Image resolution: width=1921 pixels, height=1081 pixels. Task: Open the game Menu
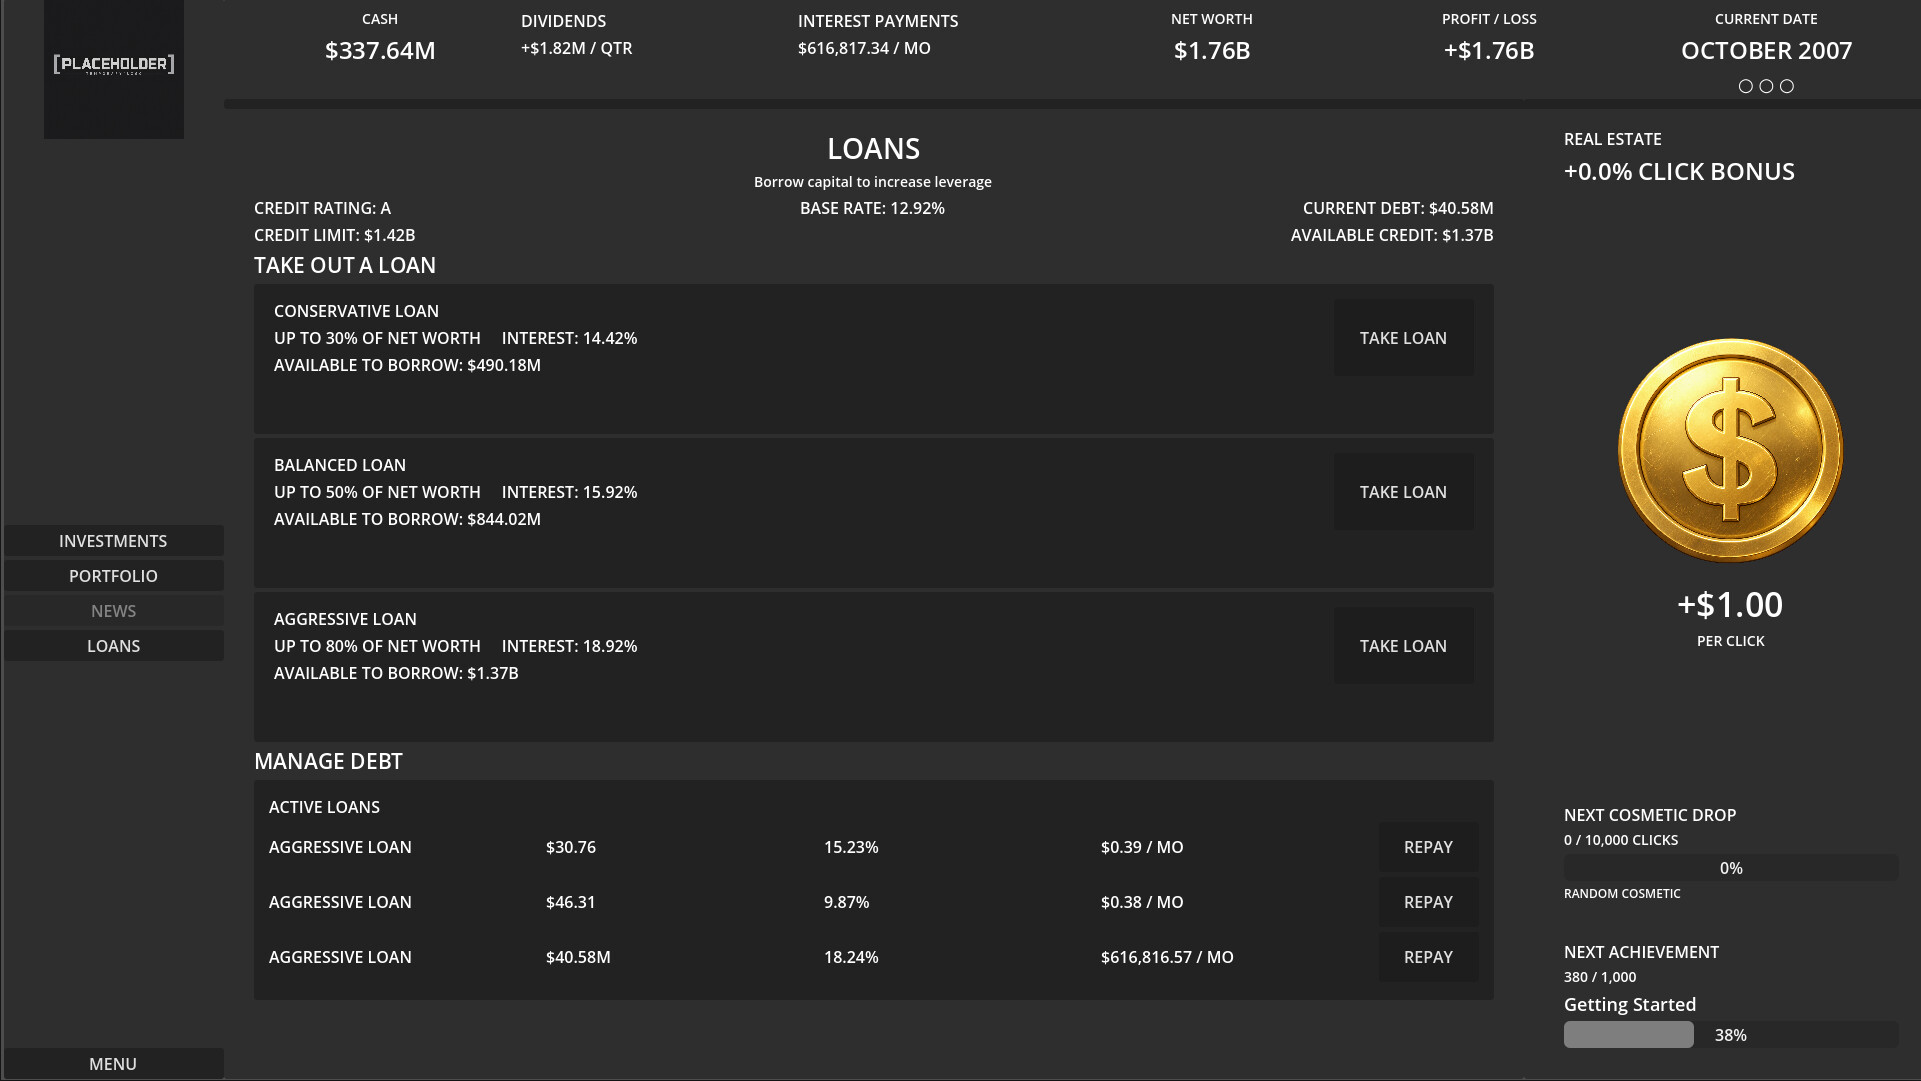[x=113, y=1064]
